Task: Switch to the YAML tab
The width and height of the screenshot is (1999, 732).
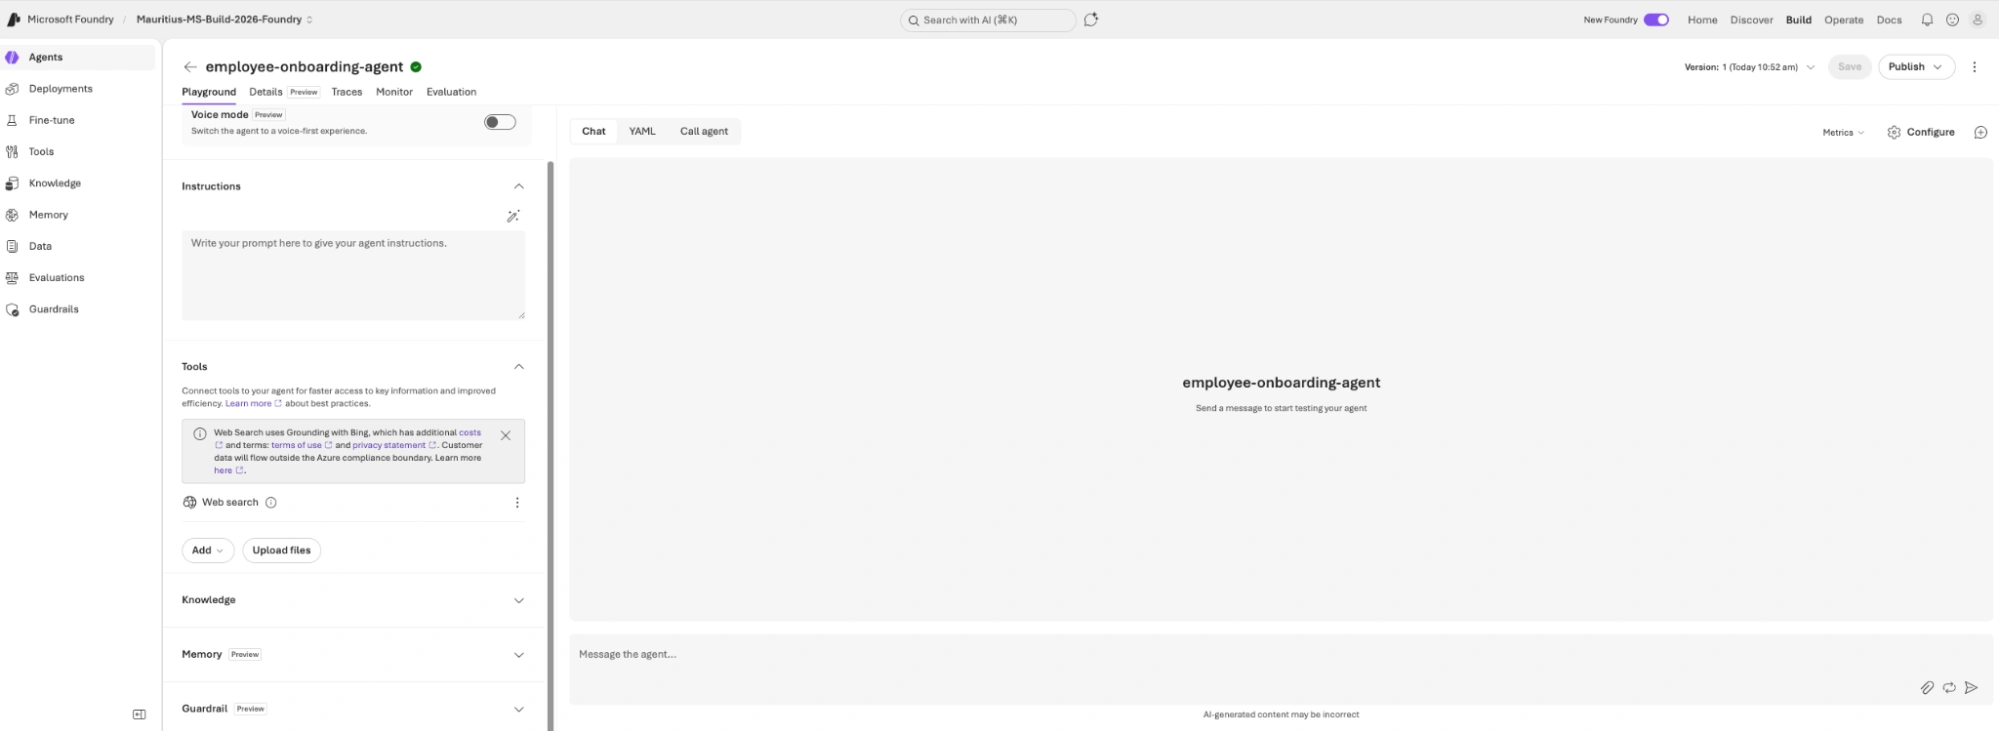Action: (x=642, y=131)
